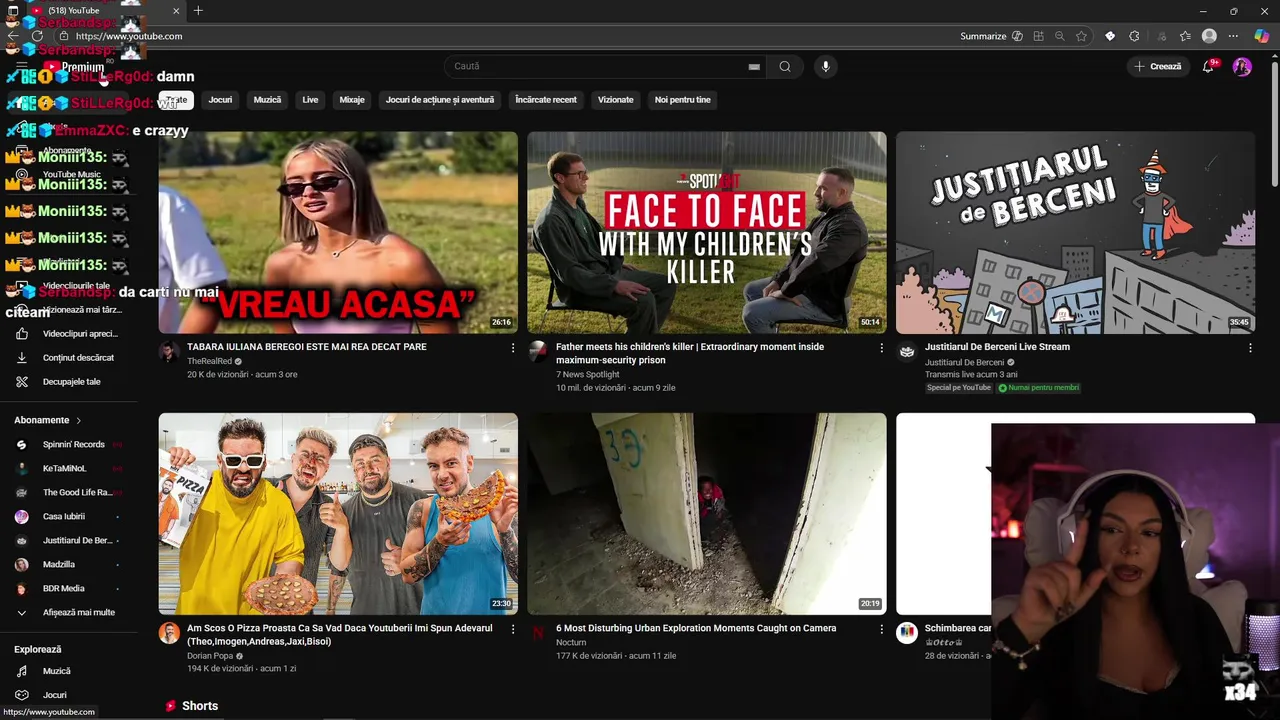1280x720 pixels.
Task: Reload the page with the refresh icon
Action: [38, 36]
